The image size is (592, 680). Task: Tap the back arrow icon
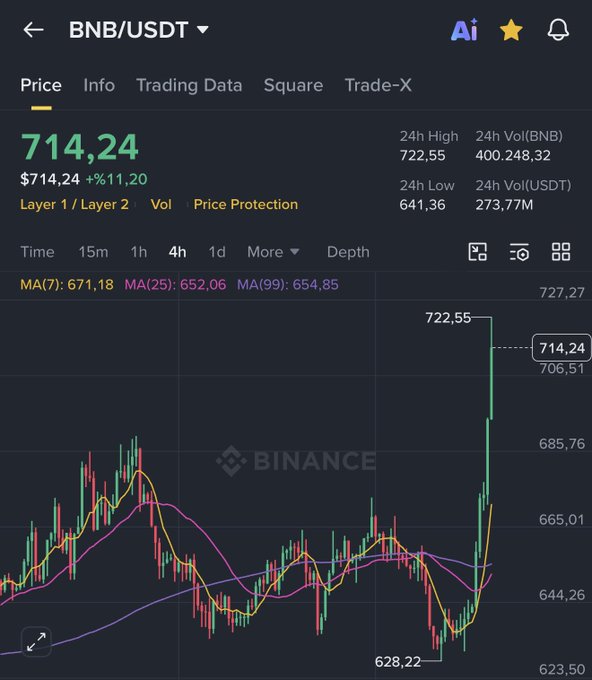click(33, 30)
